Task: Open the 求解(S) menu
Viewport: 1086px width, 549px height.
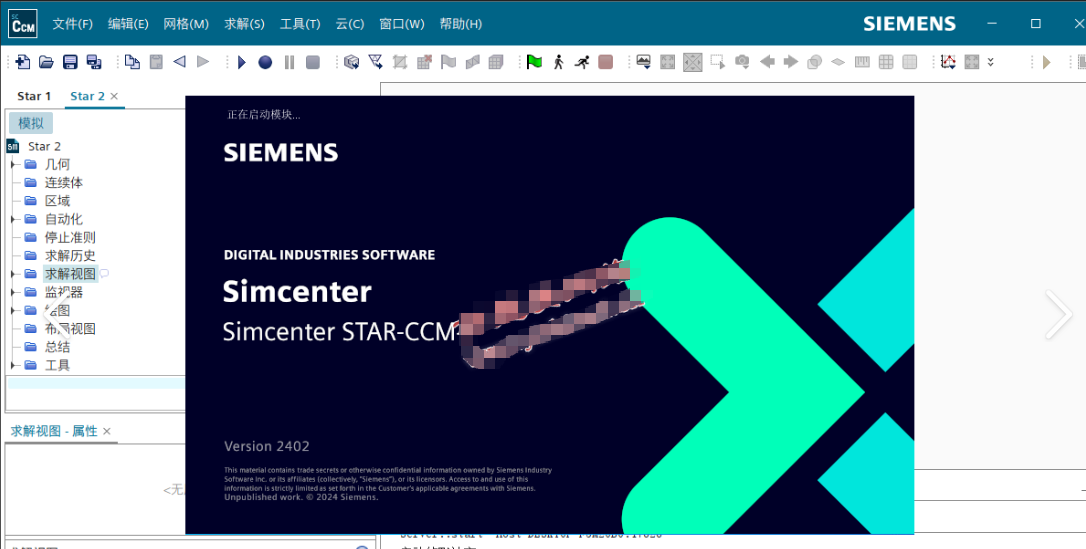Action: click(244, 24)
